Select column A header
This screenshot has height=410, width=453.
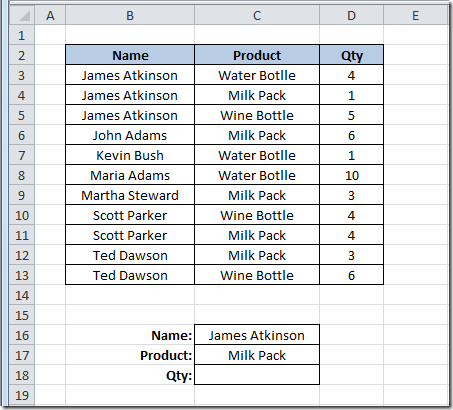[50, 16]
